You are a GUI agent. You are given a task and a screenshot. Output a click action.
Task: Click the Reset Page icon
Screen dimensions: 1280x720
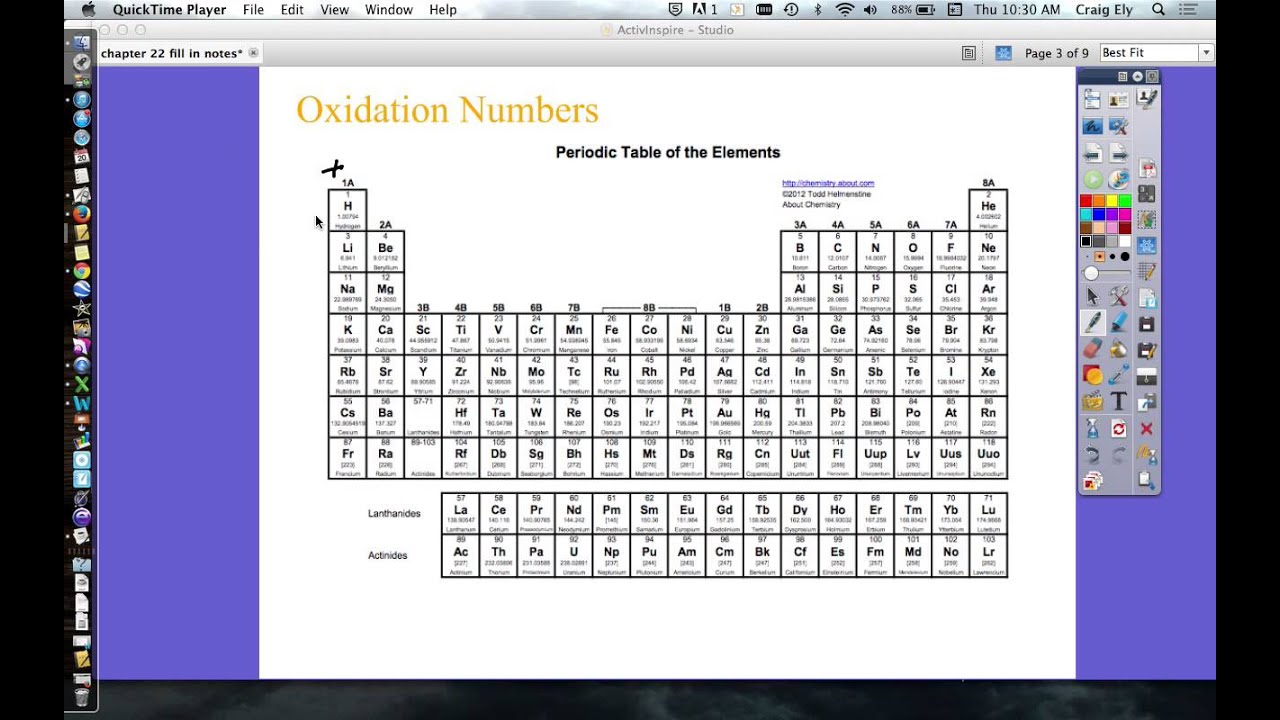pos(1119,429)
